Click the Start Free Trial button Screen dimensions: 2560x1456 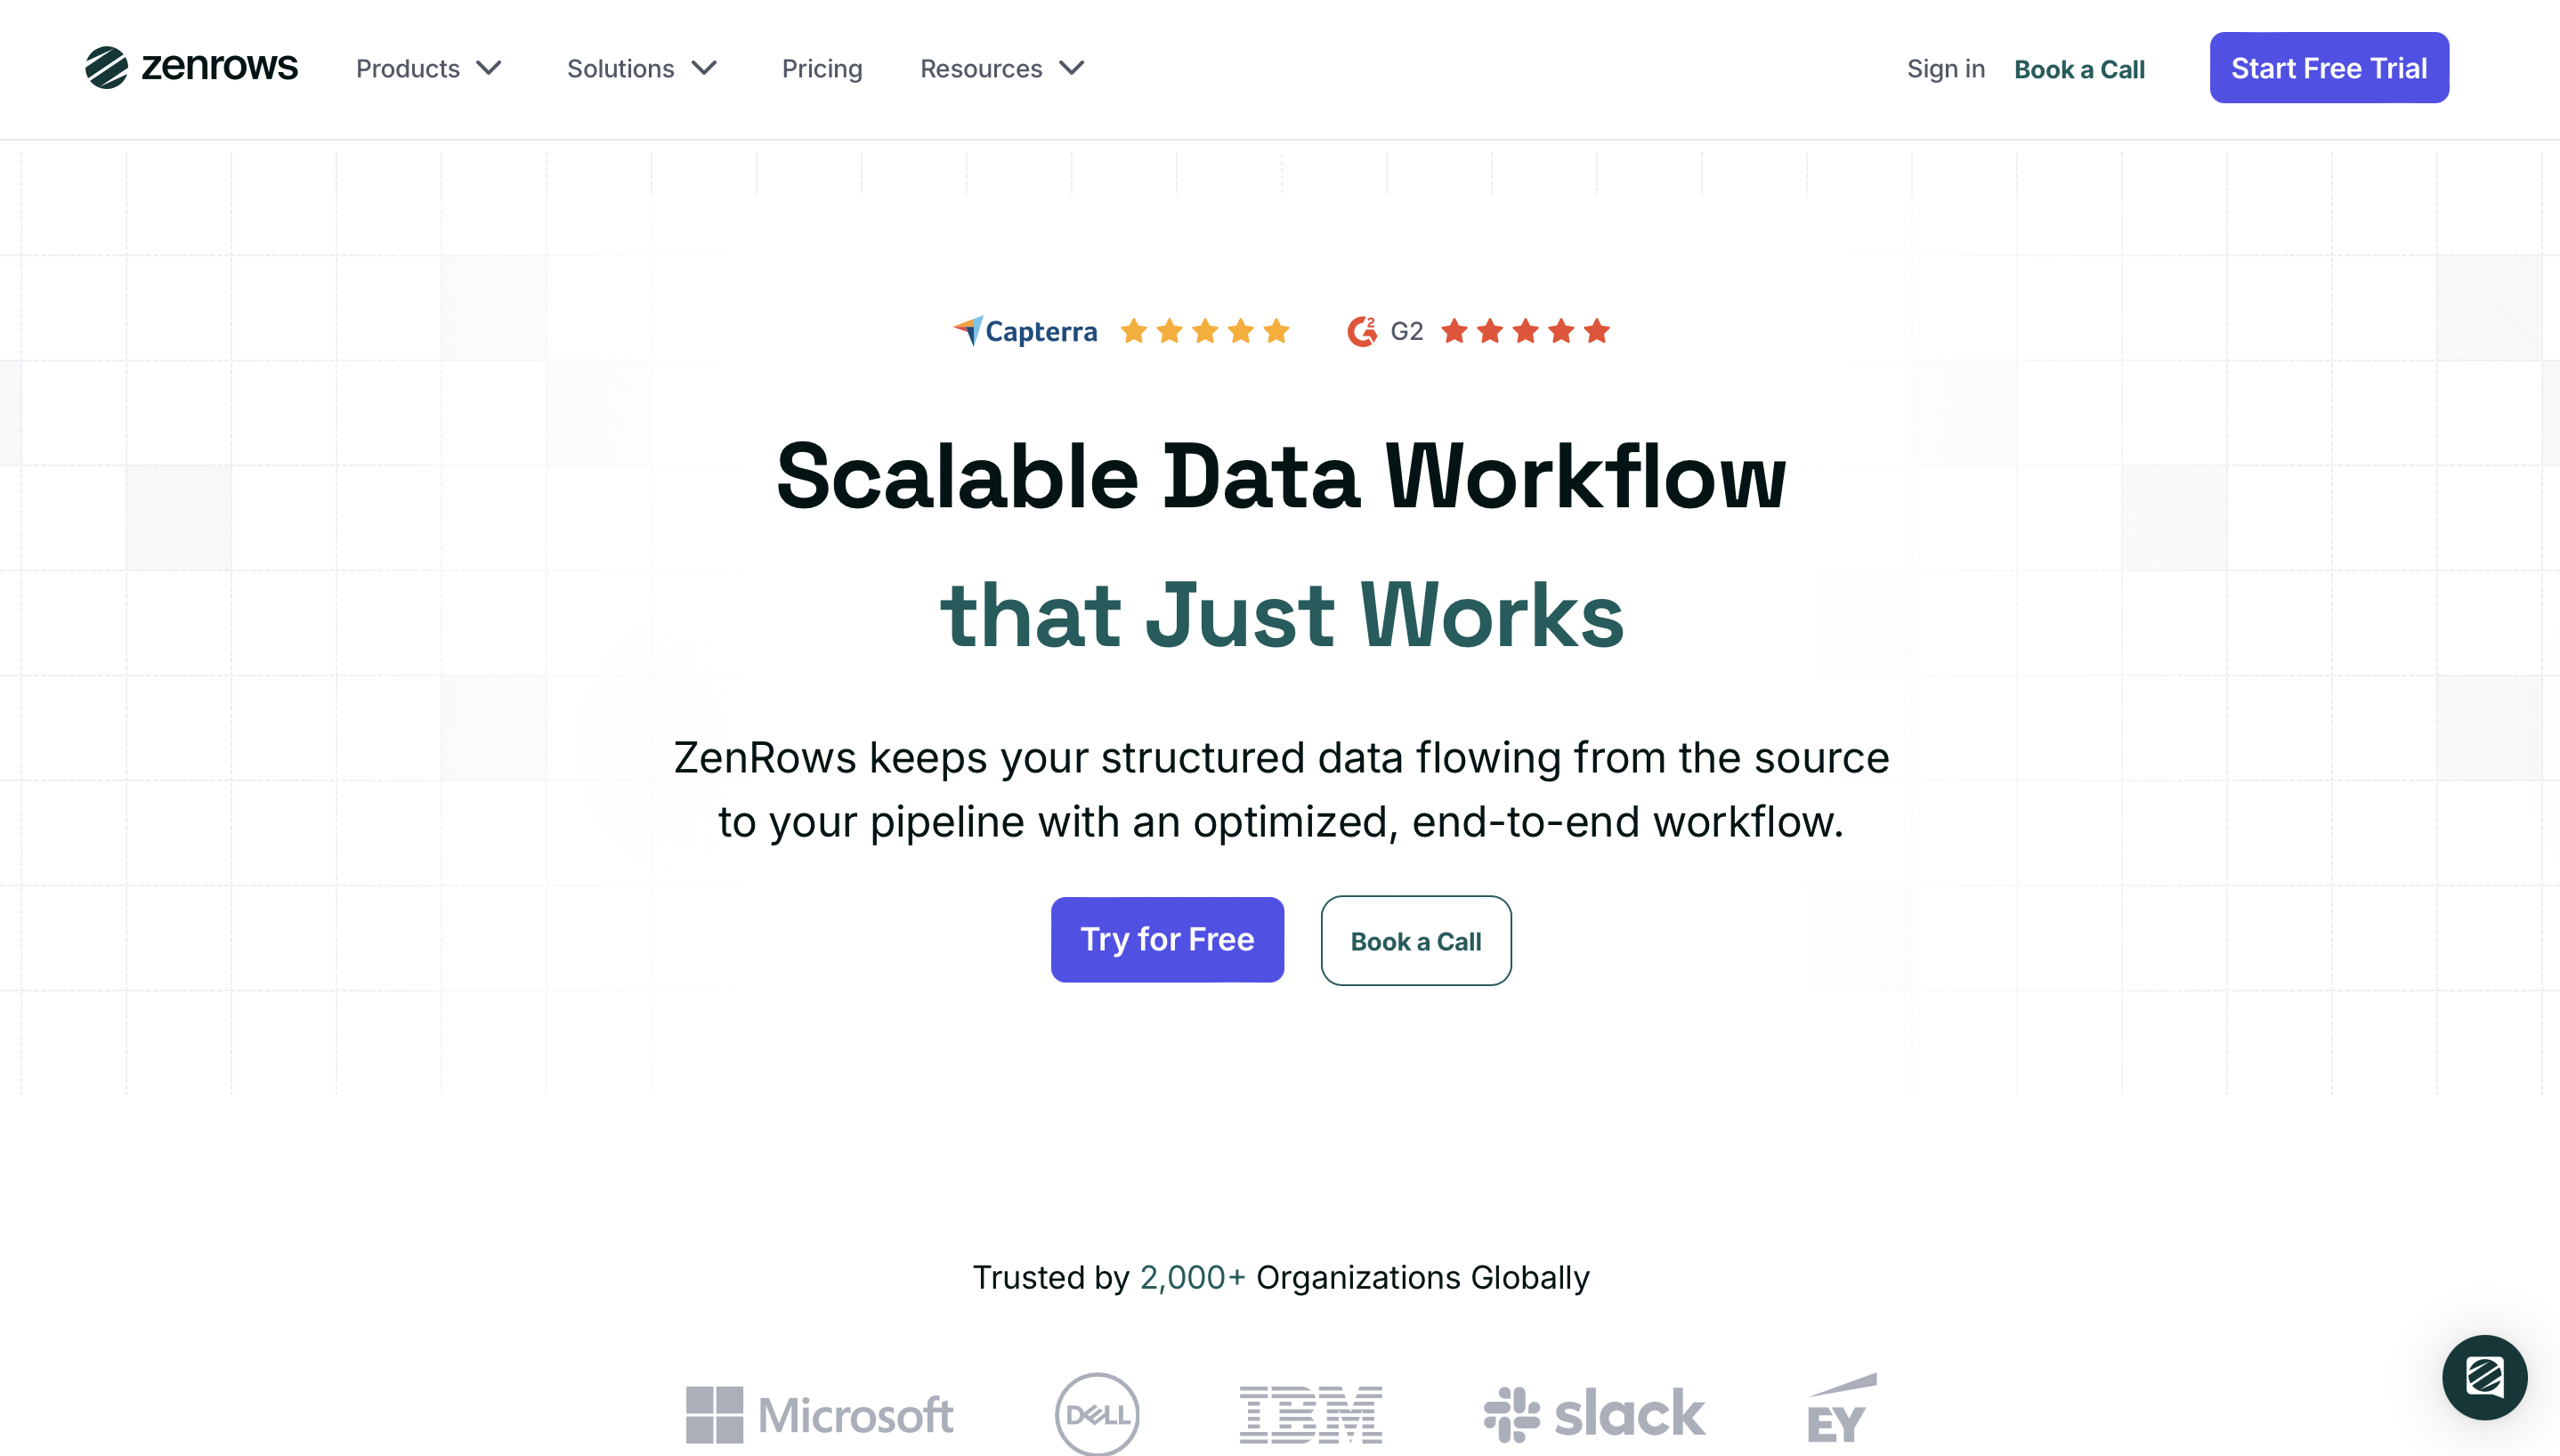click(2329, 68)
